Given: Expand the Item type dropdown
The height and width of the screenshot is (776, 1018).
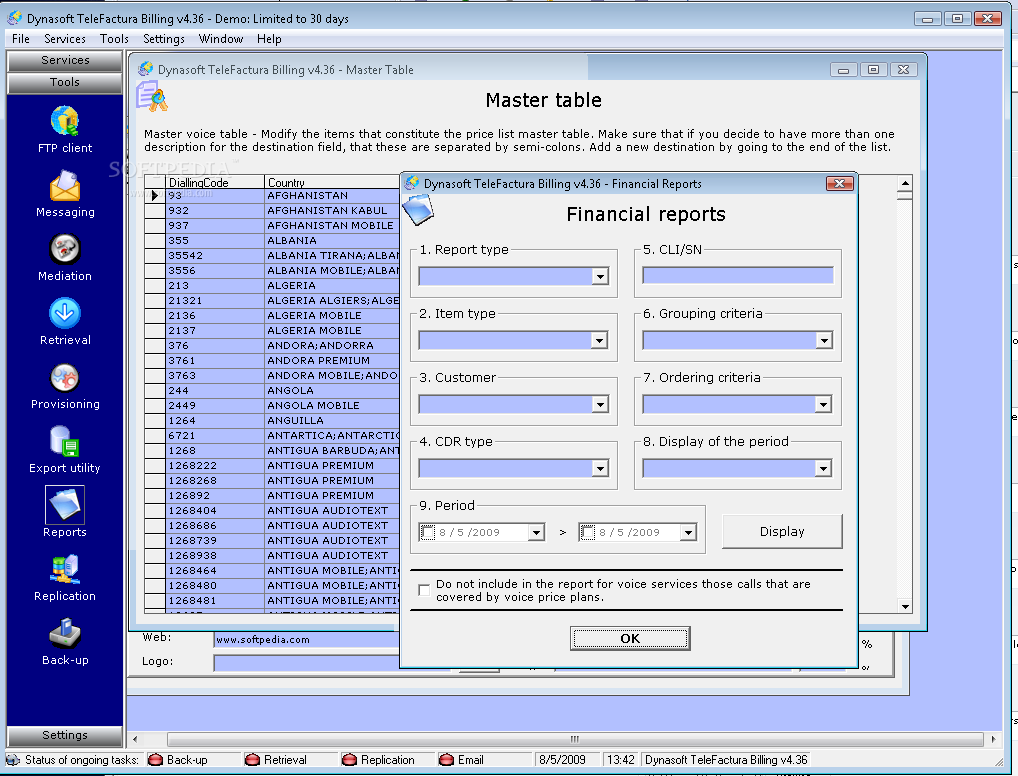Looking at the screenshot, I should coord(600,340).
